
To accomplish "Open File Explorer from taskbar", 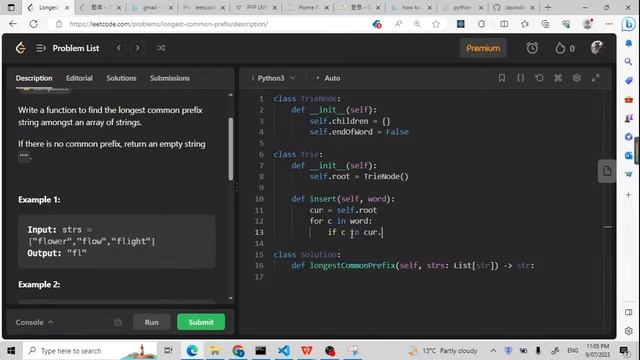I will click(215, 351).
